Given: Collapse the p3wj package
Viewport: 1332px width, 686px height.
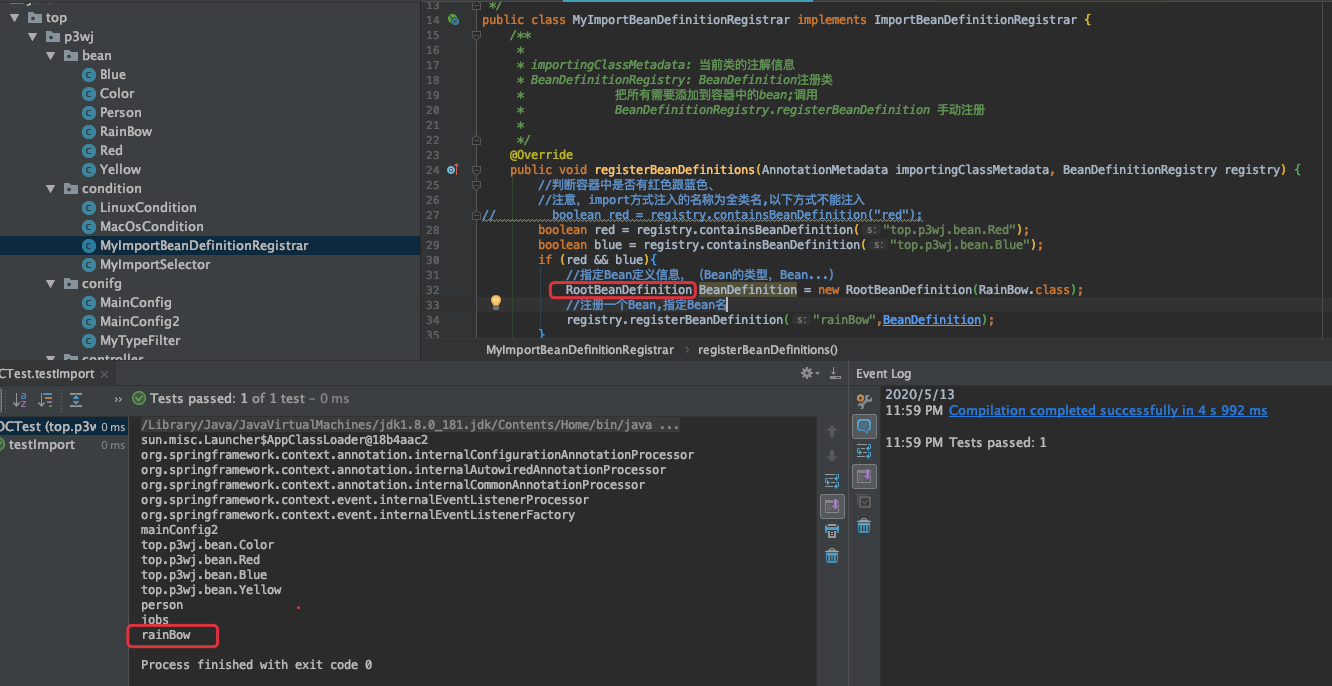Looking at the screenshot, I should coord(34,36).
